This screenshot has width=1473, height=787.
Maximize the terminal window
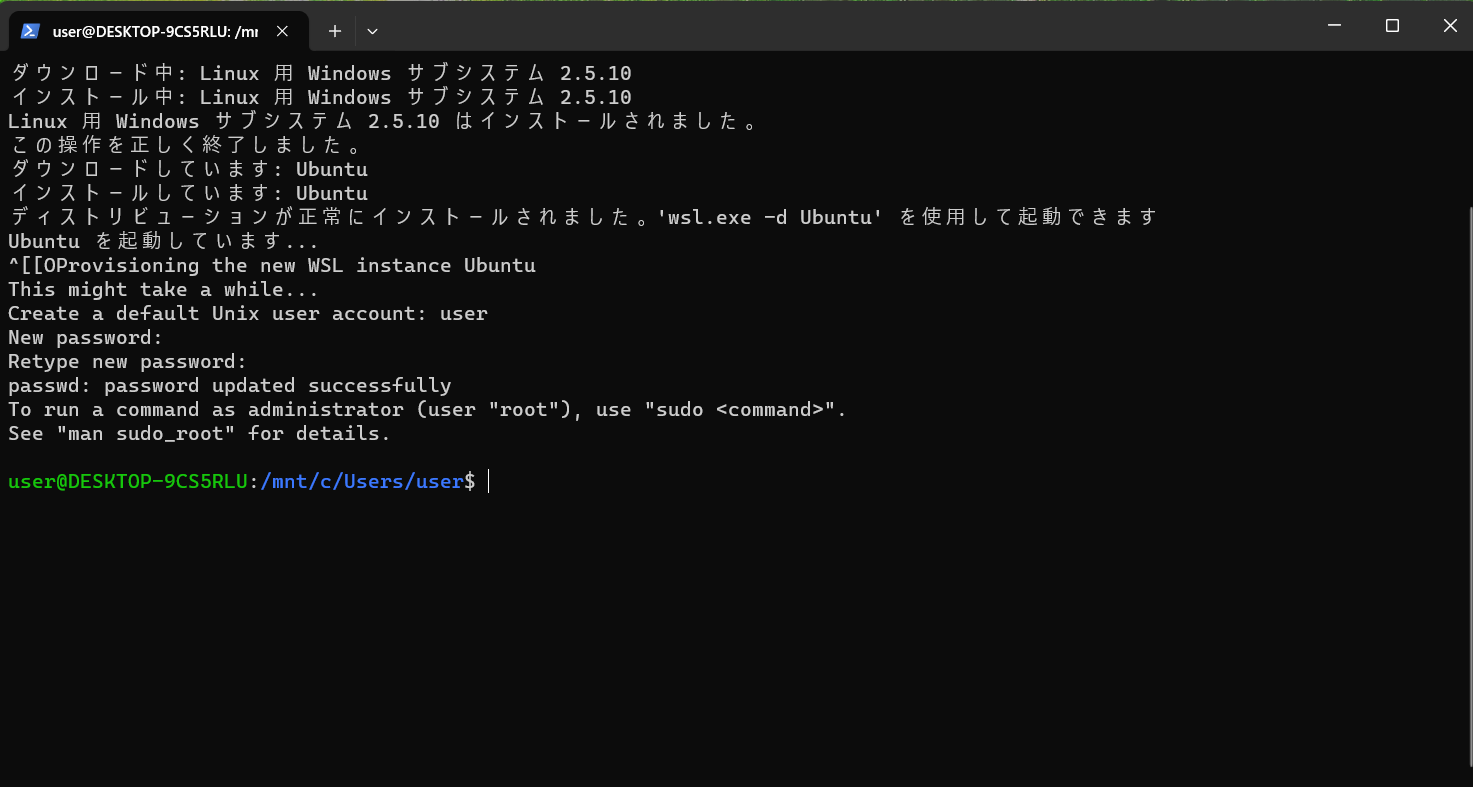[x=1392, y=26]
